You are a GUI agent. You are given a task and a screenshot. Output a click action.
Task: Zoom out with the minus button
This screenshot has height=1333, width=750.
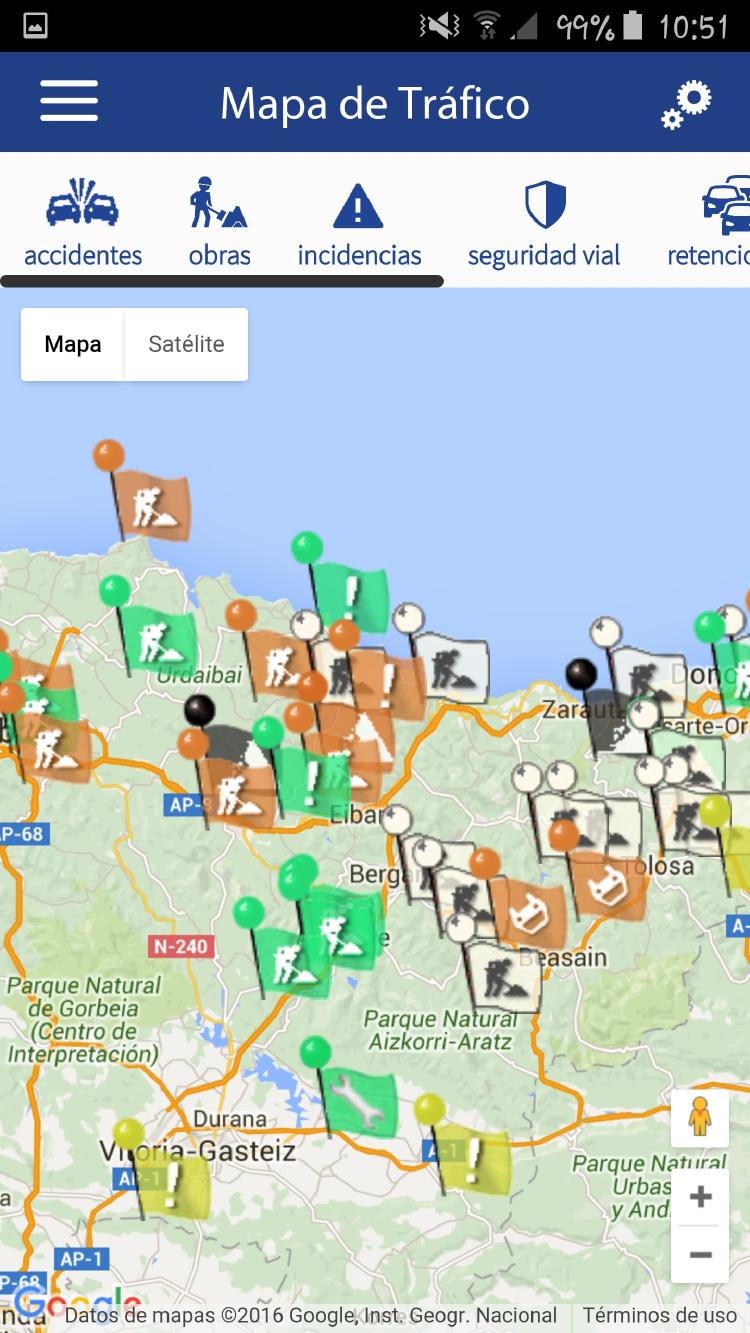pyautogui.click(x=700, y=1254)
